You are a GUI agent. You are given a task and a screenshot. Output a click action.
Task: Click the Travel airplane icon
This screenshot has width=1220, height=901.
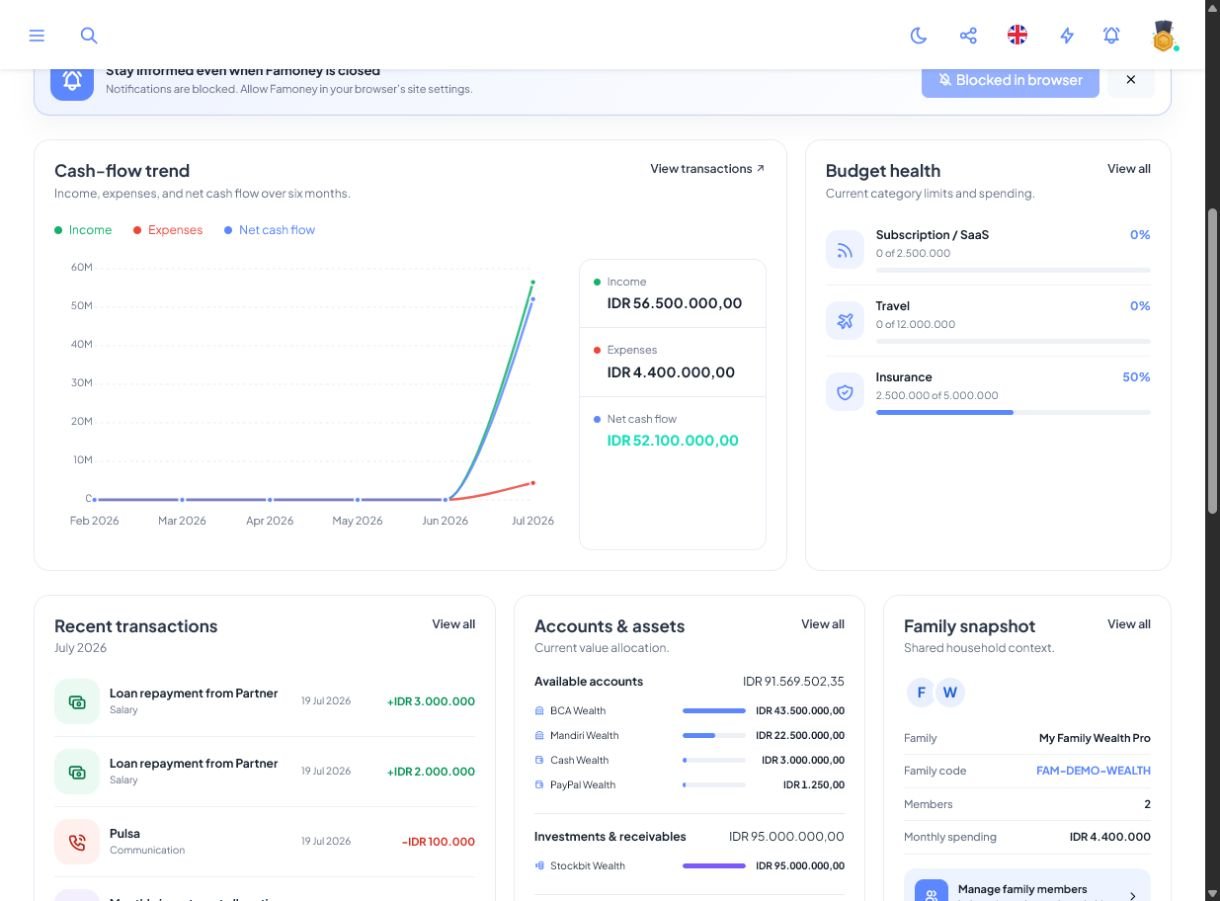click(x=845, y=321)
